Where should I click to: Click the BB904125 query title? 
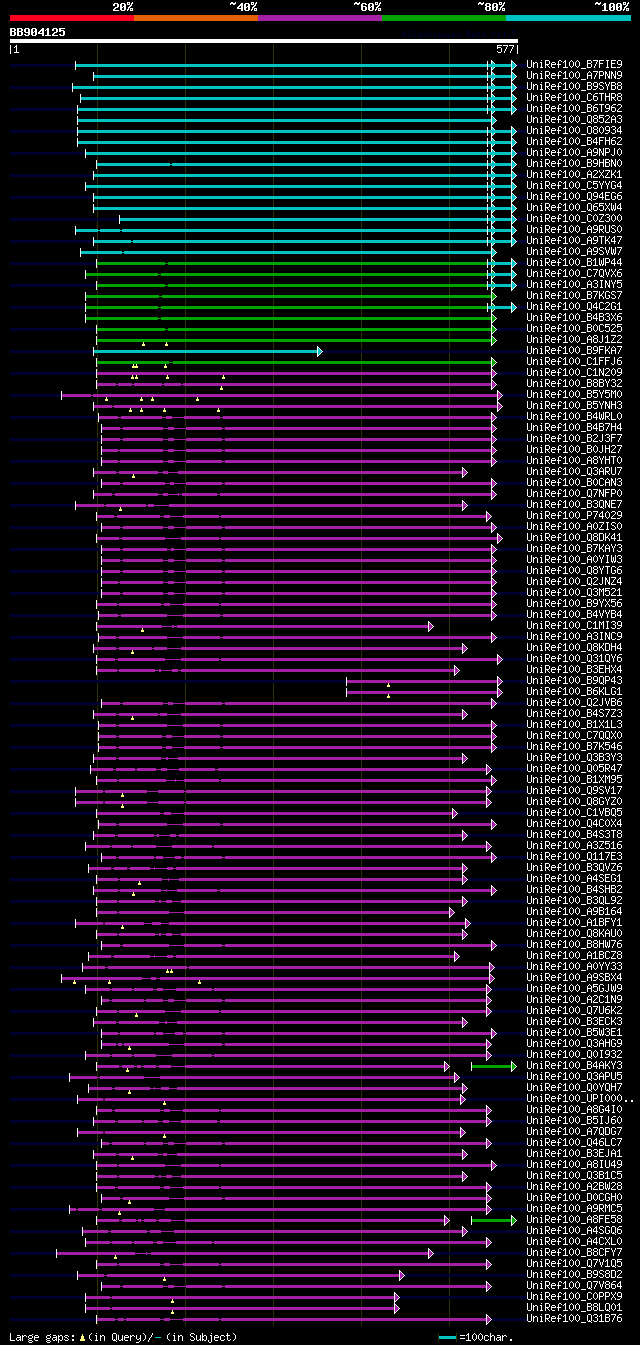coord(38,32)
